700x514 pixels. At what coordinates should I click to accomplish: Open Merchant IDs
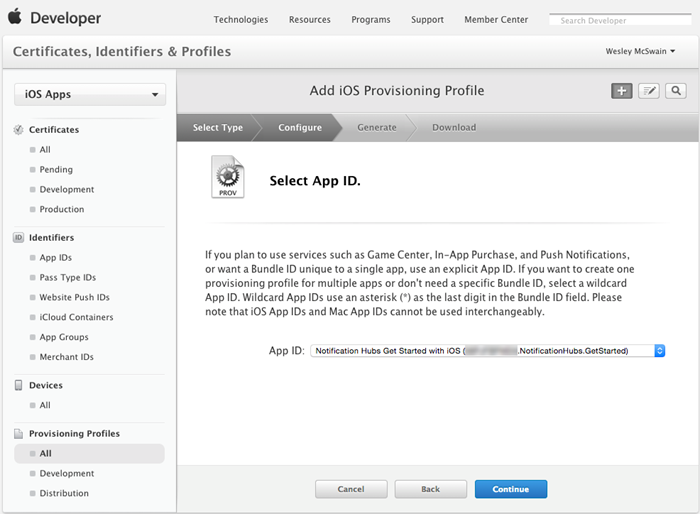click(67, 357)
